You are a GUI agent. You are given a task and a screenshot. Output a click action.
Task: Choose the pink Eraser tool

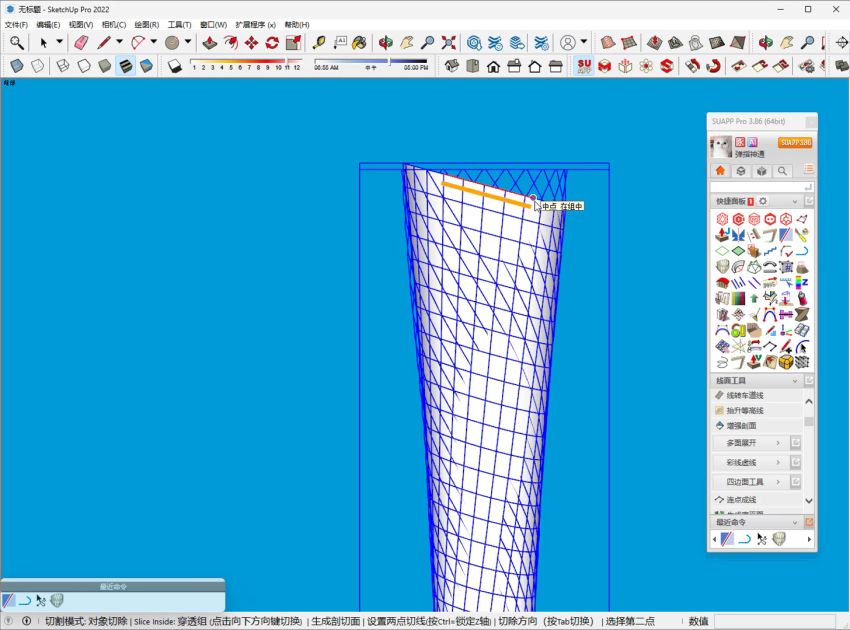81,42
